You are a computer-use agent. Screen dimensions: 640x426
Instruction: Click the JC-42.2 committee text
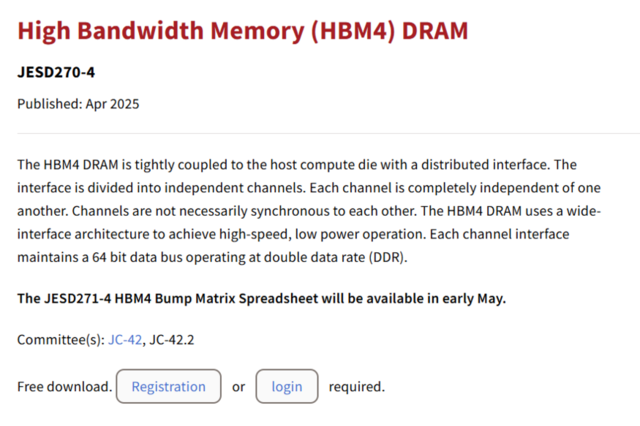171,339
